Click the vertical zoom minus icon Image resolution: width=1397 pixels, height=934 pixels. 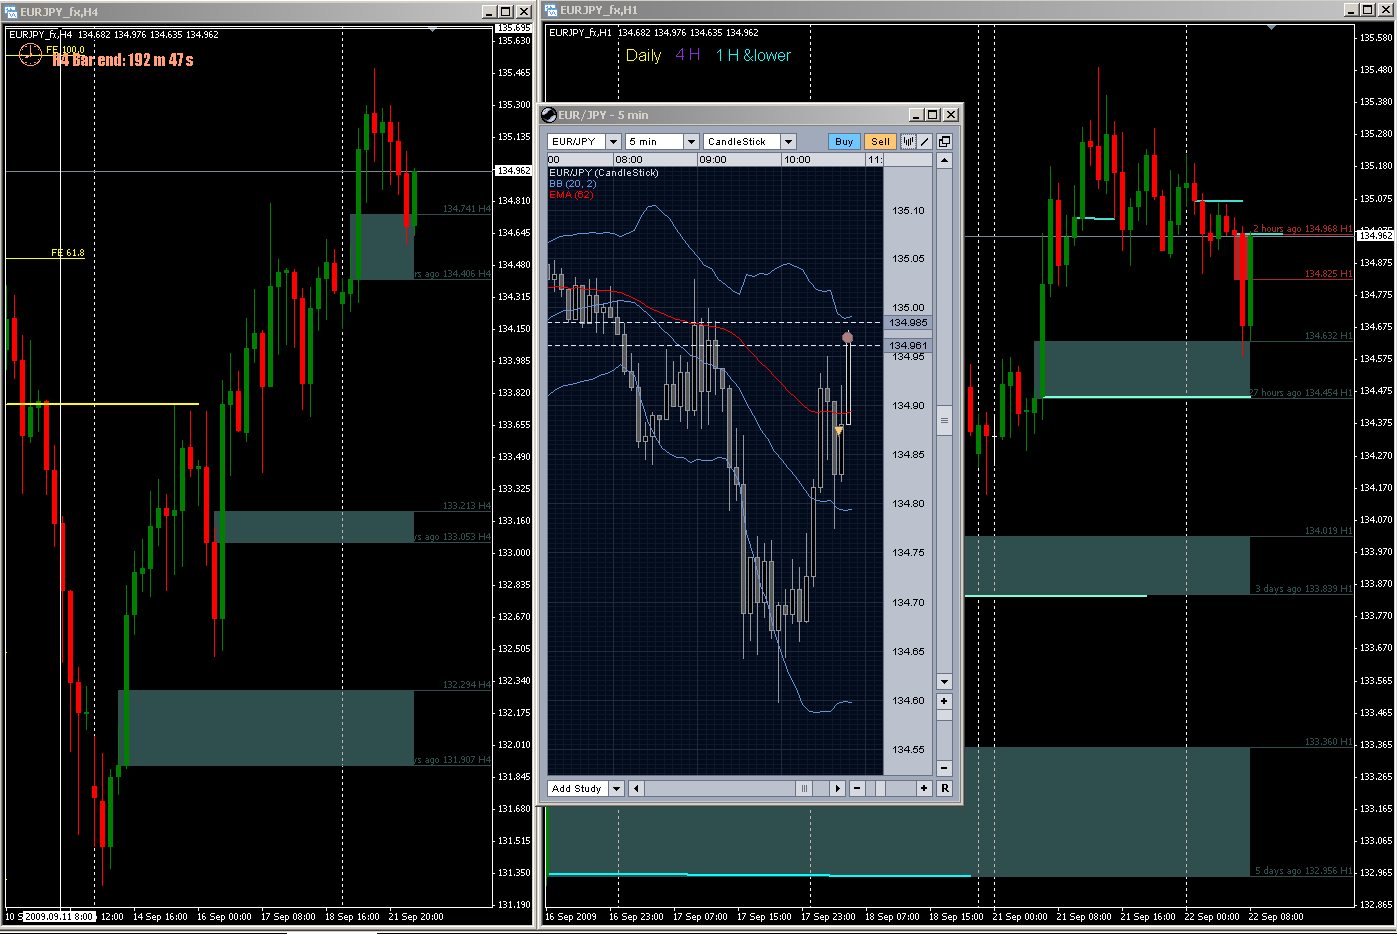pyautogui.click(x=944, y=768)
